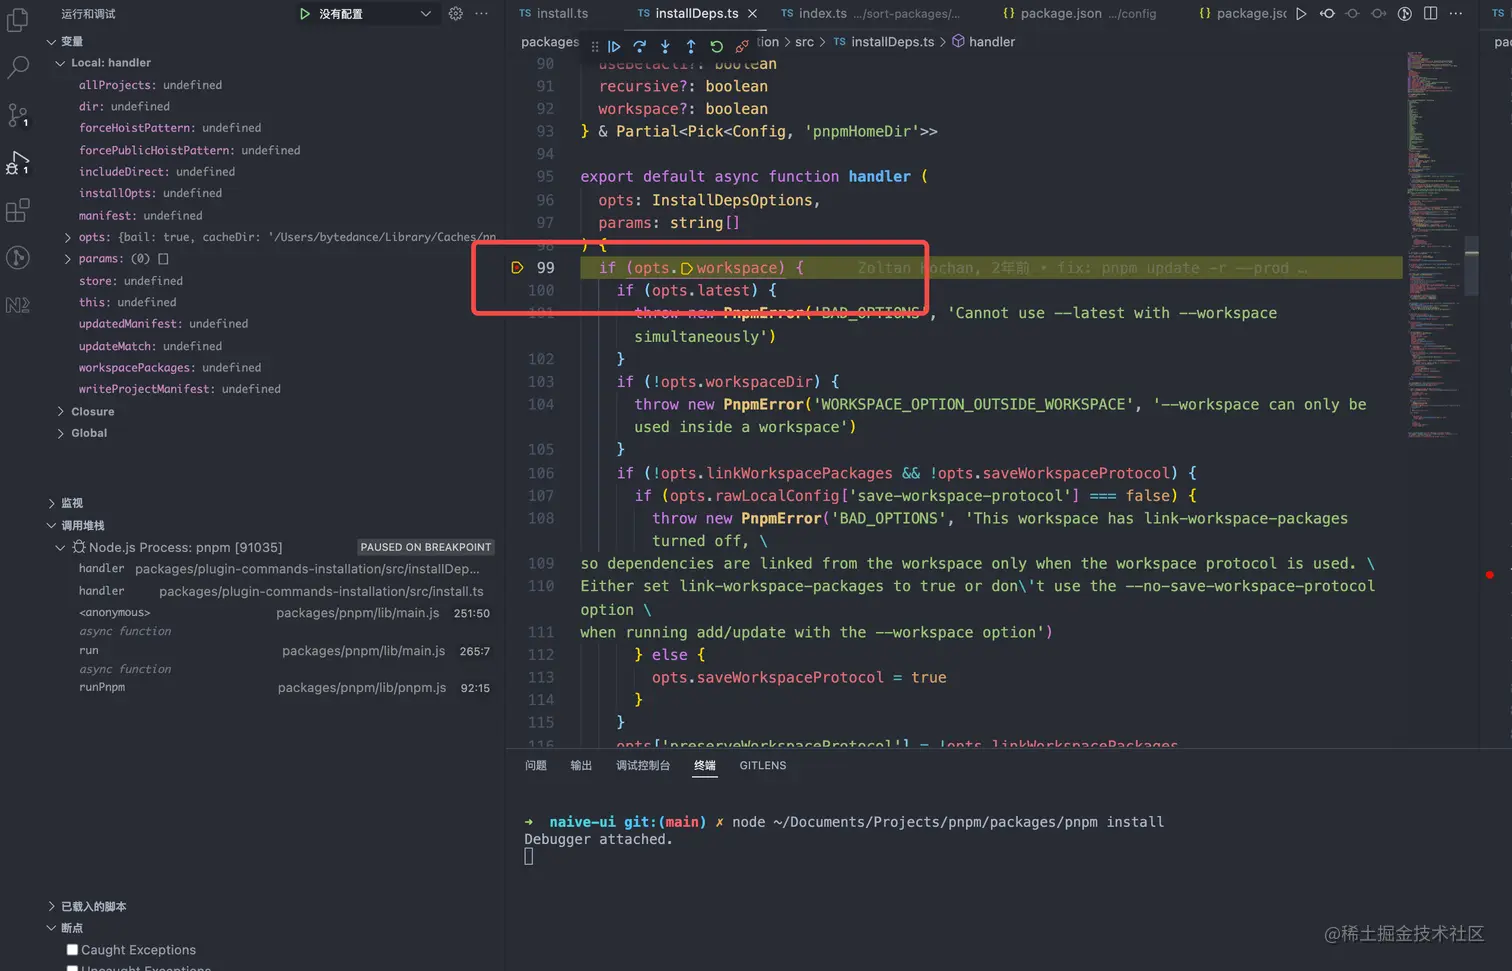Open 输出 output panel tab
This screenshot has height=971, width=1512.
581,766
